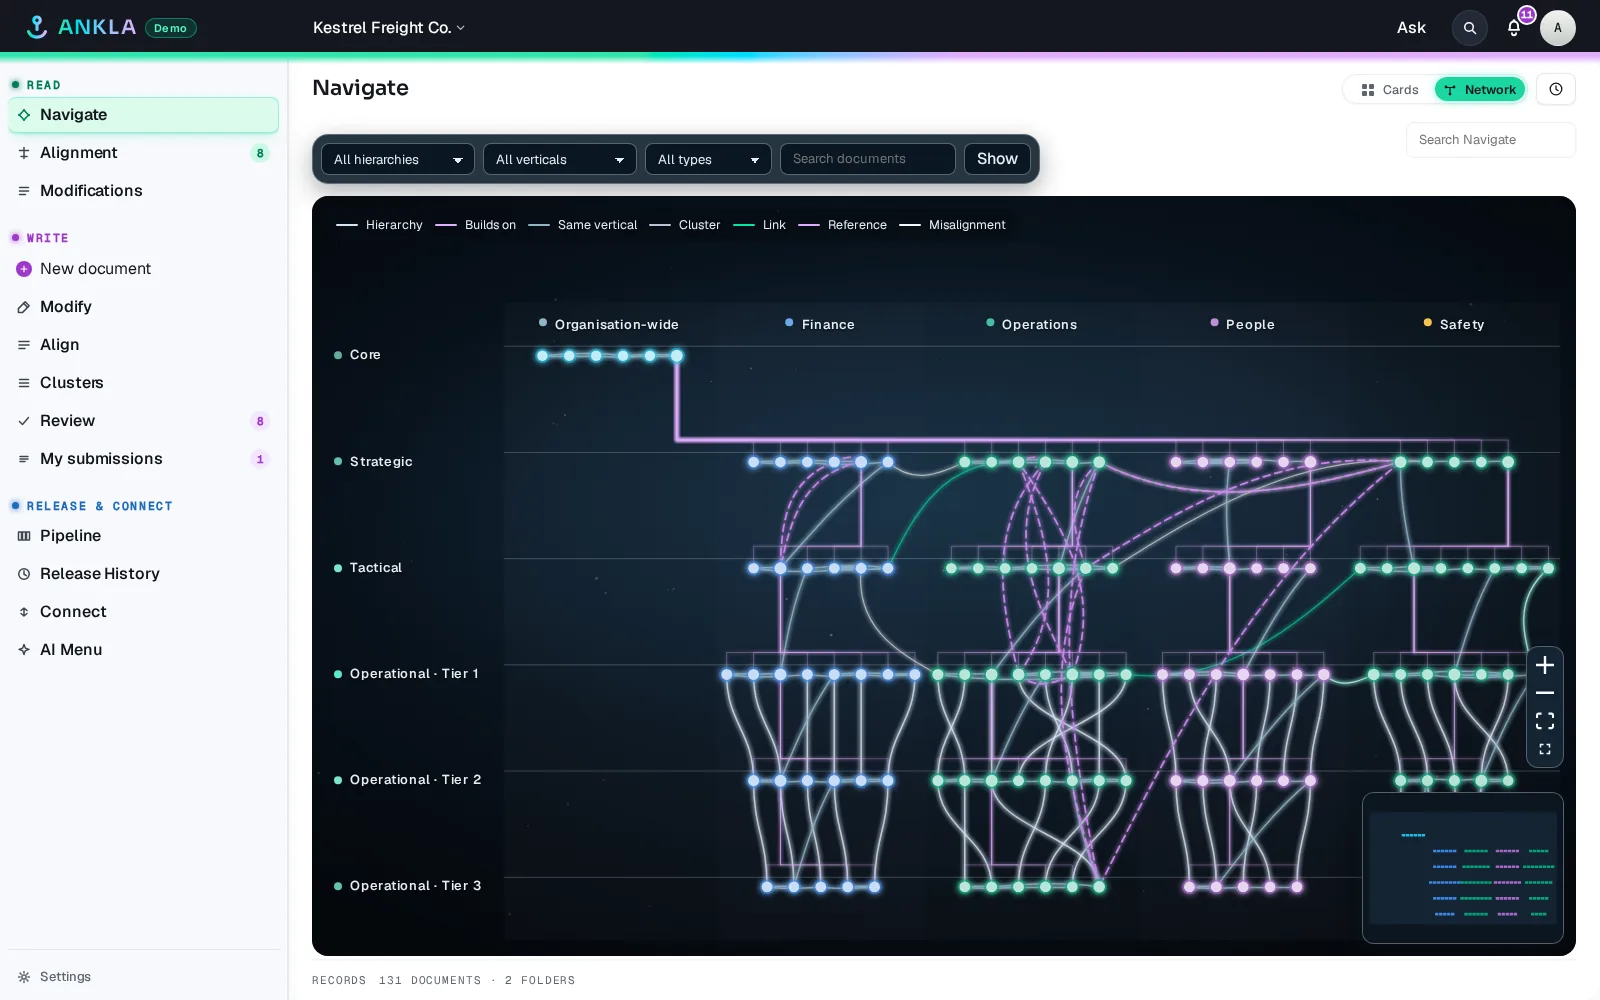Image resolution: width=1600 pixels, height=1000 pixels.
Task: Click the Search Navigate field
Action: (x=1490, y=140)
